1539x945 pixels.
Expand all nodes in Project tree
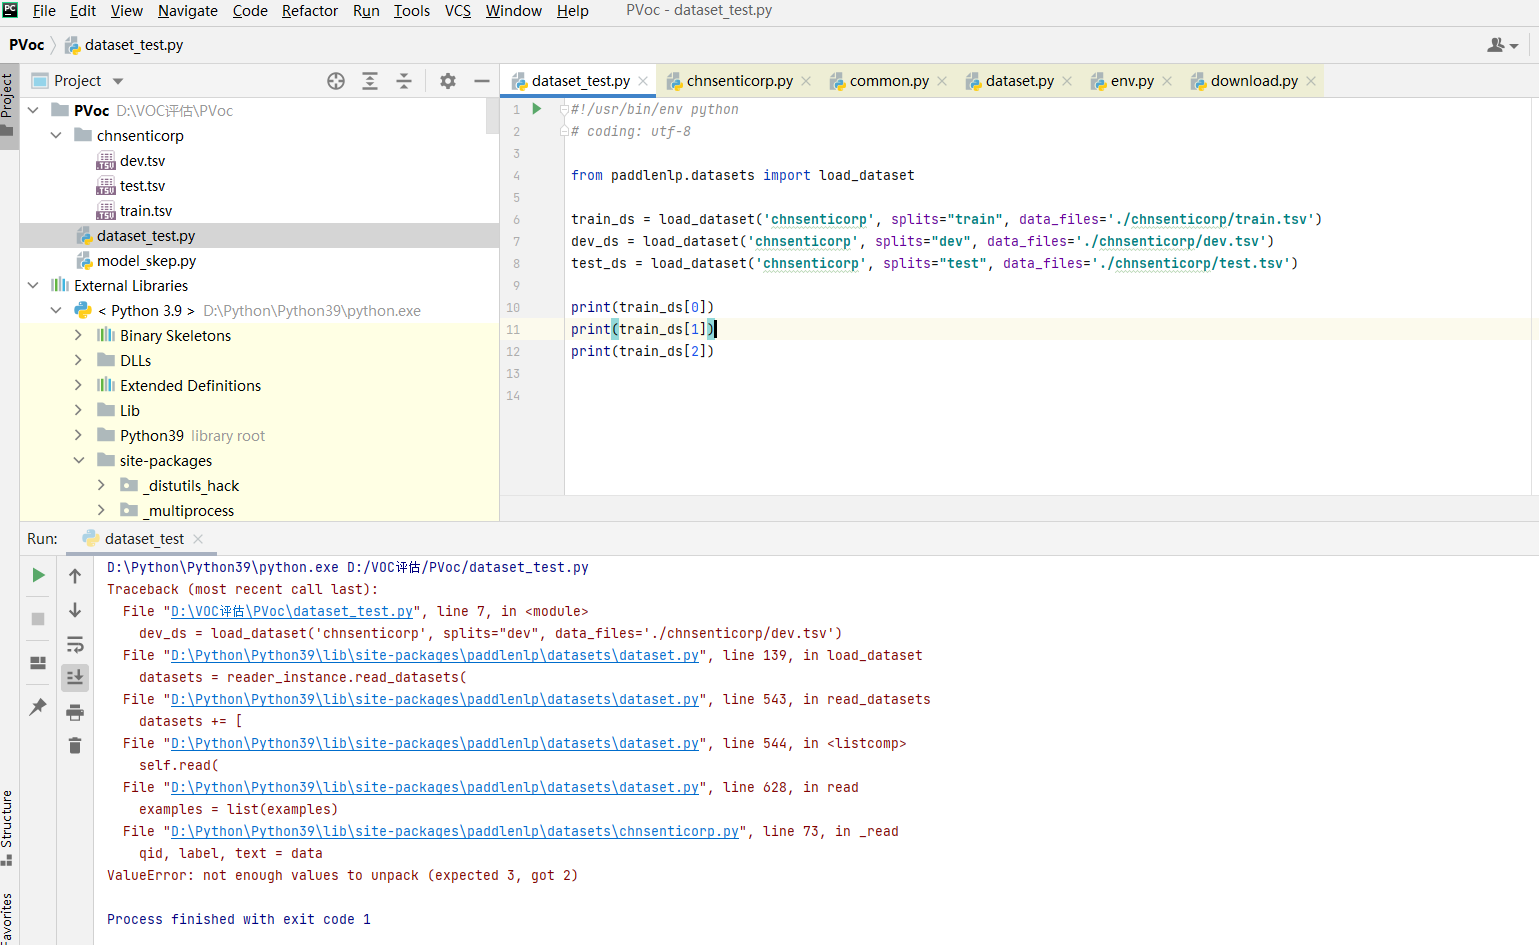click(369, 80)
